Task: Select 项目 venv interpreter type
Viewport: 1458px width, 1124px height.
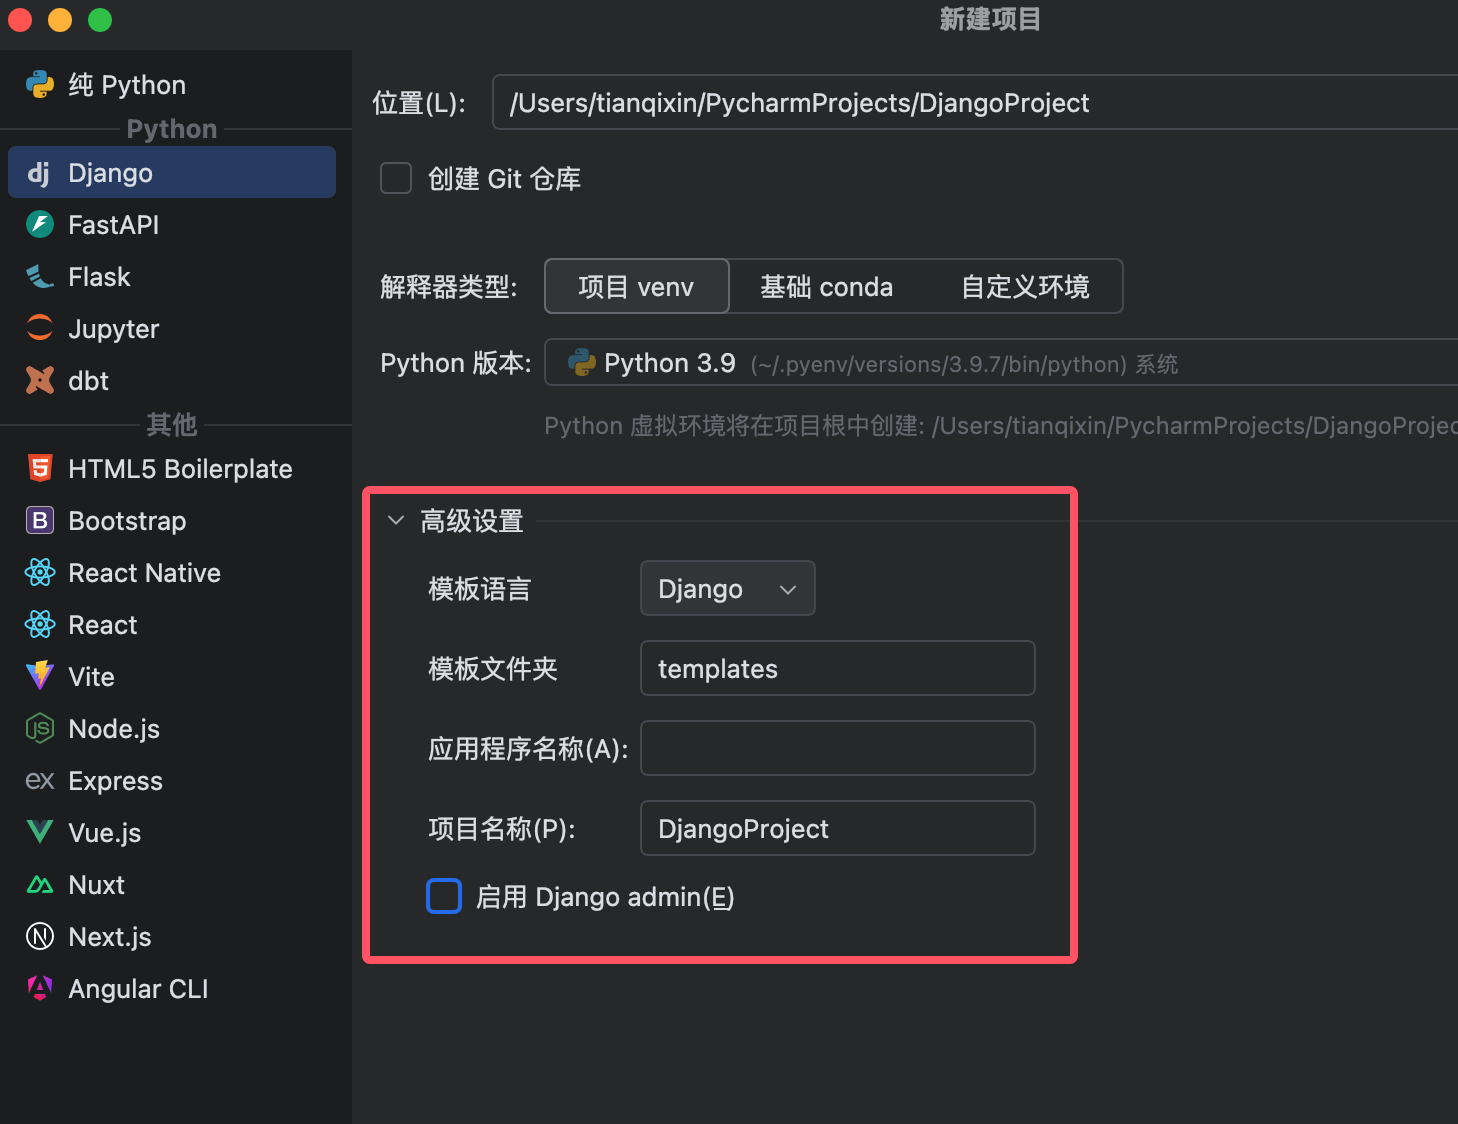Action: [636, 287]
